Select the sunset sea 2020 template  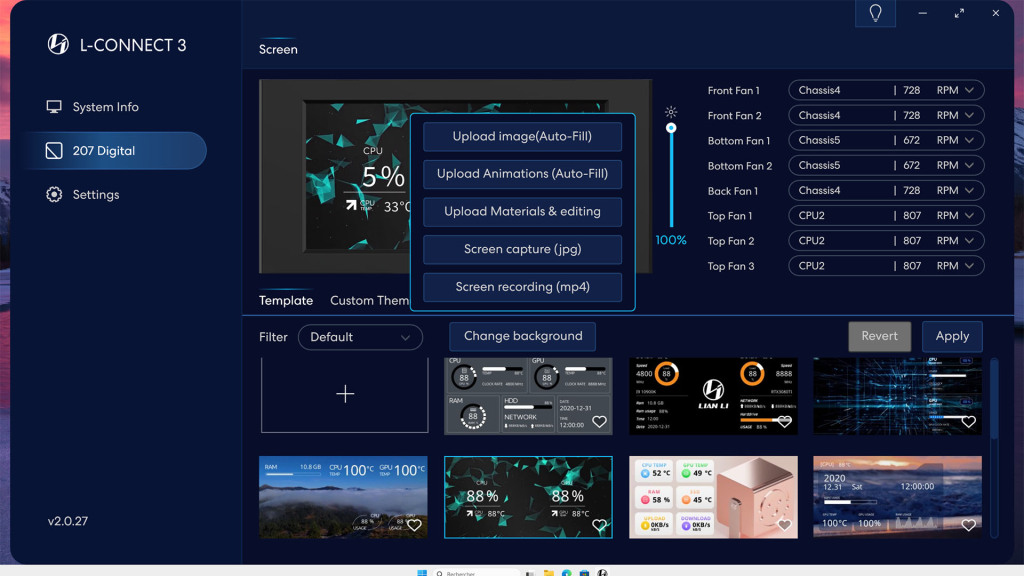coord(897,497)
